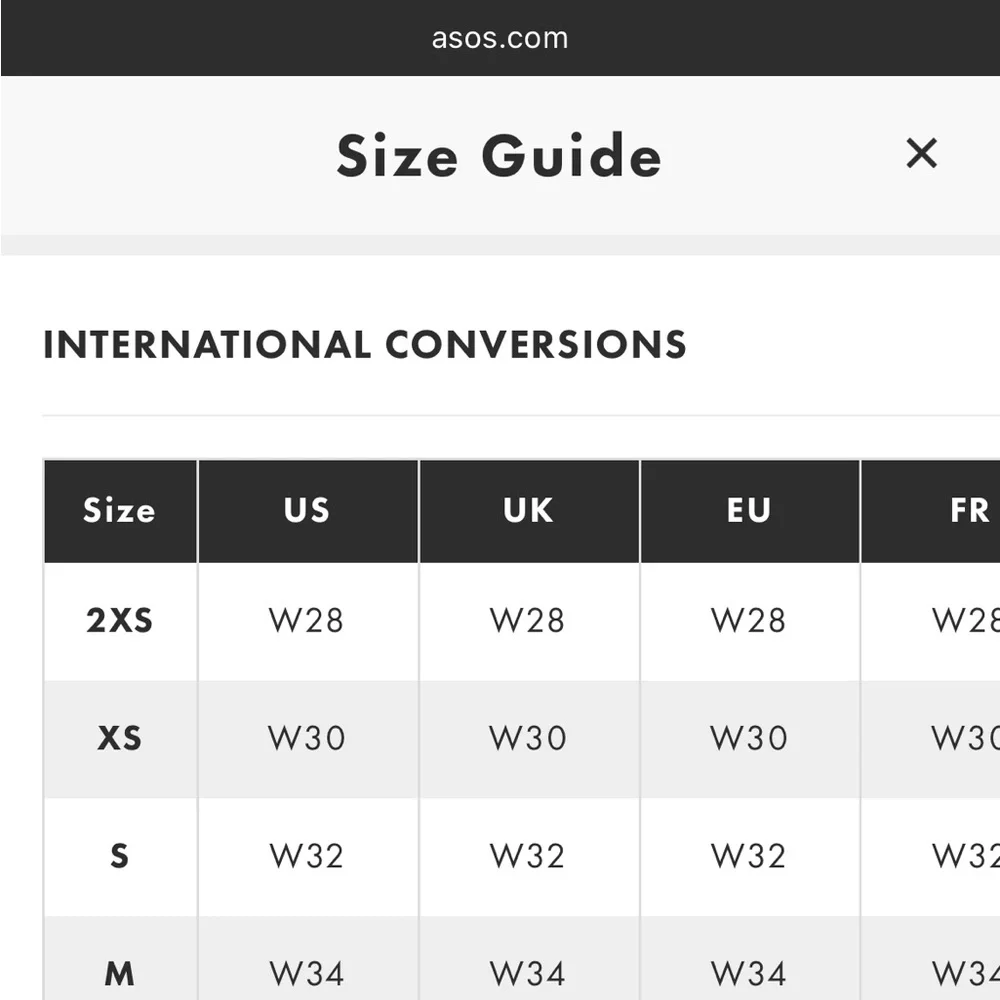Select the S row label
Image resolution: width=1000 pixels, height=1000 pixels.
coord(120,856)
